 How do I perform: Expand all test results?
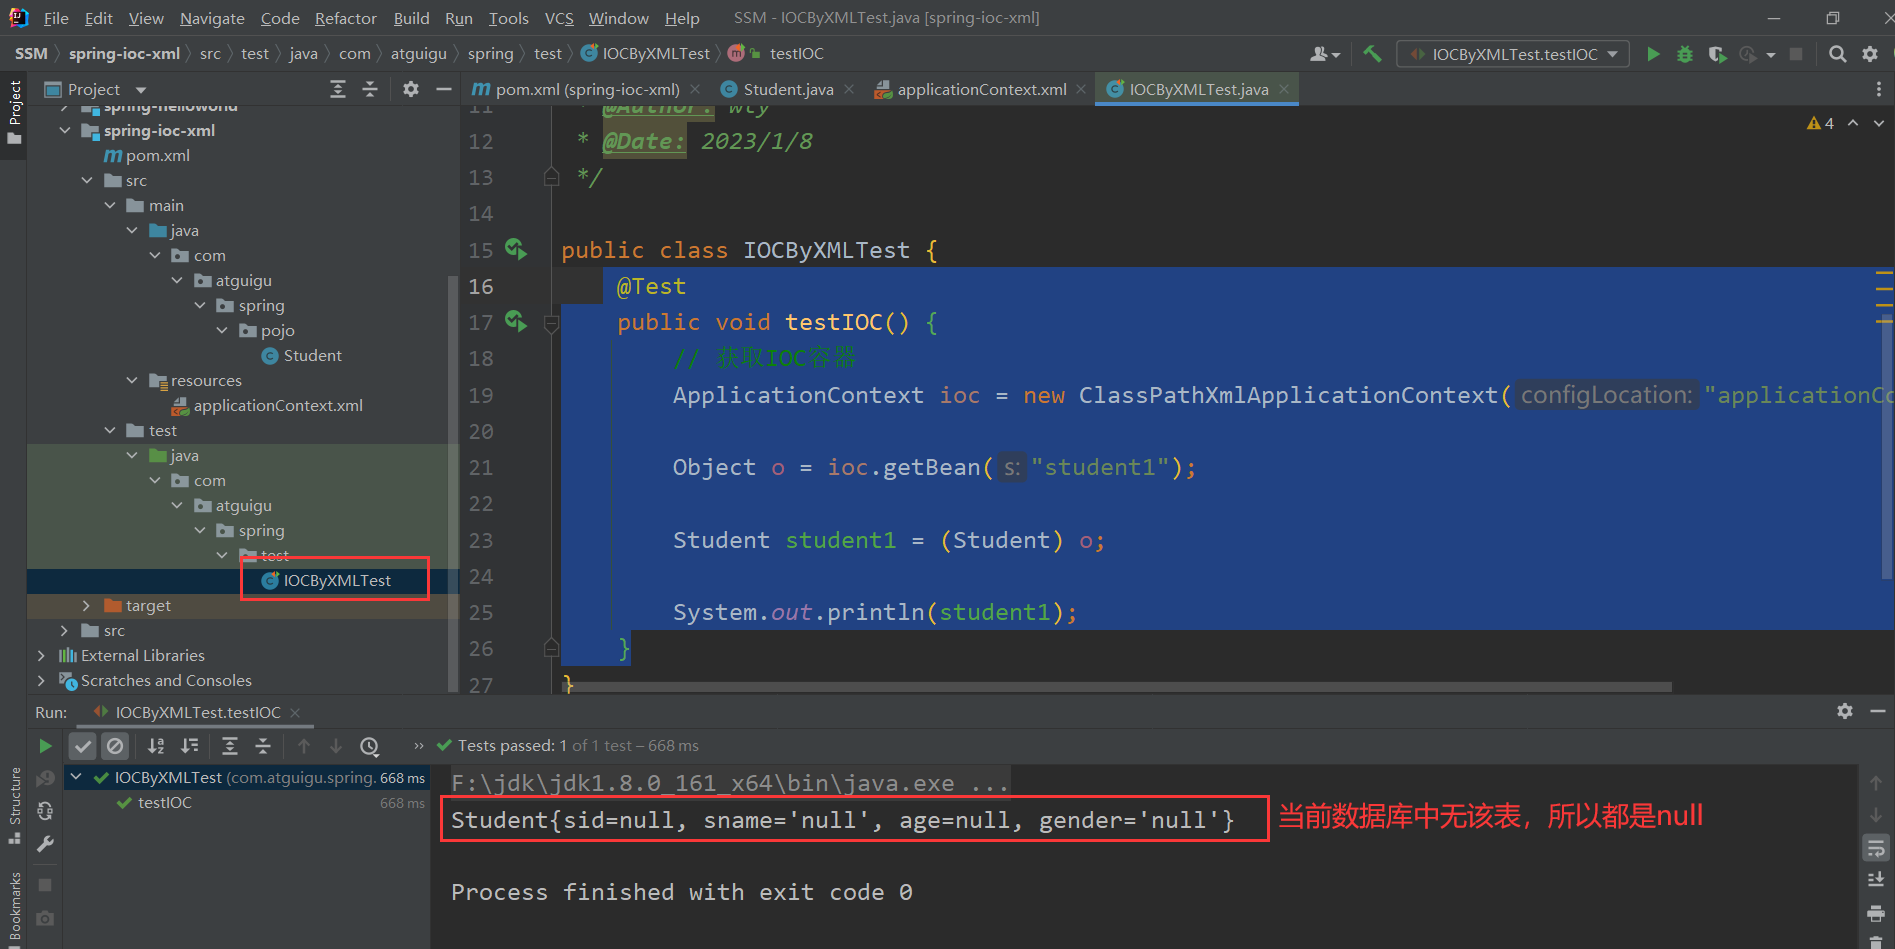230,746
